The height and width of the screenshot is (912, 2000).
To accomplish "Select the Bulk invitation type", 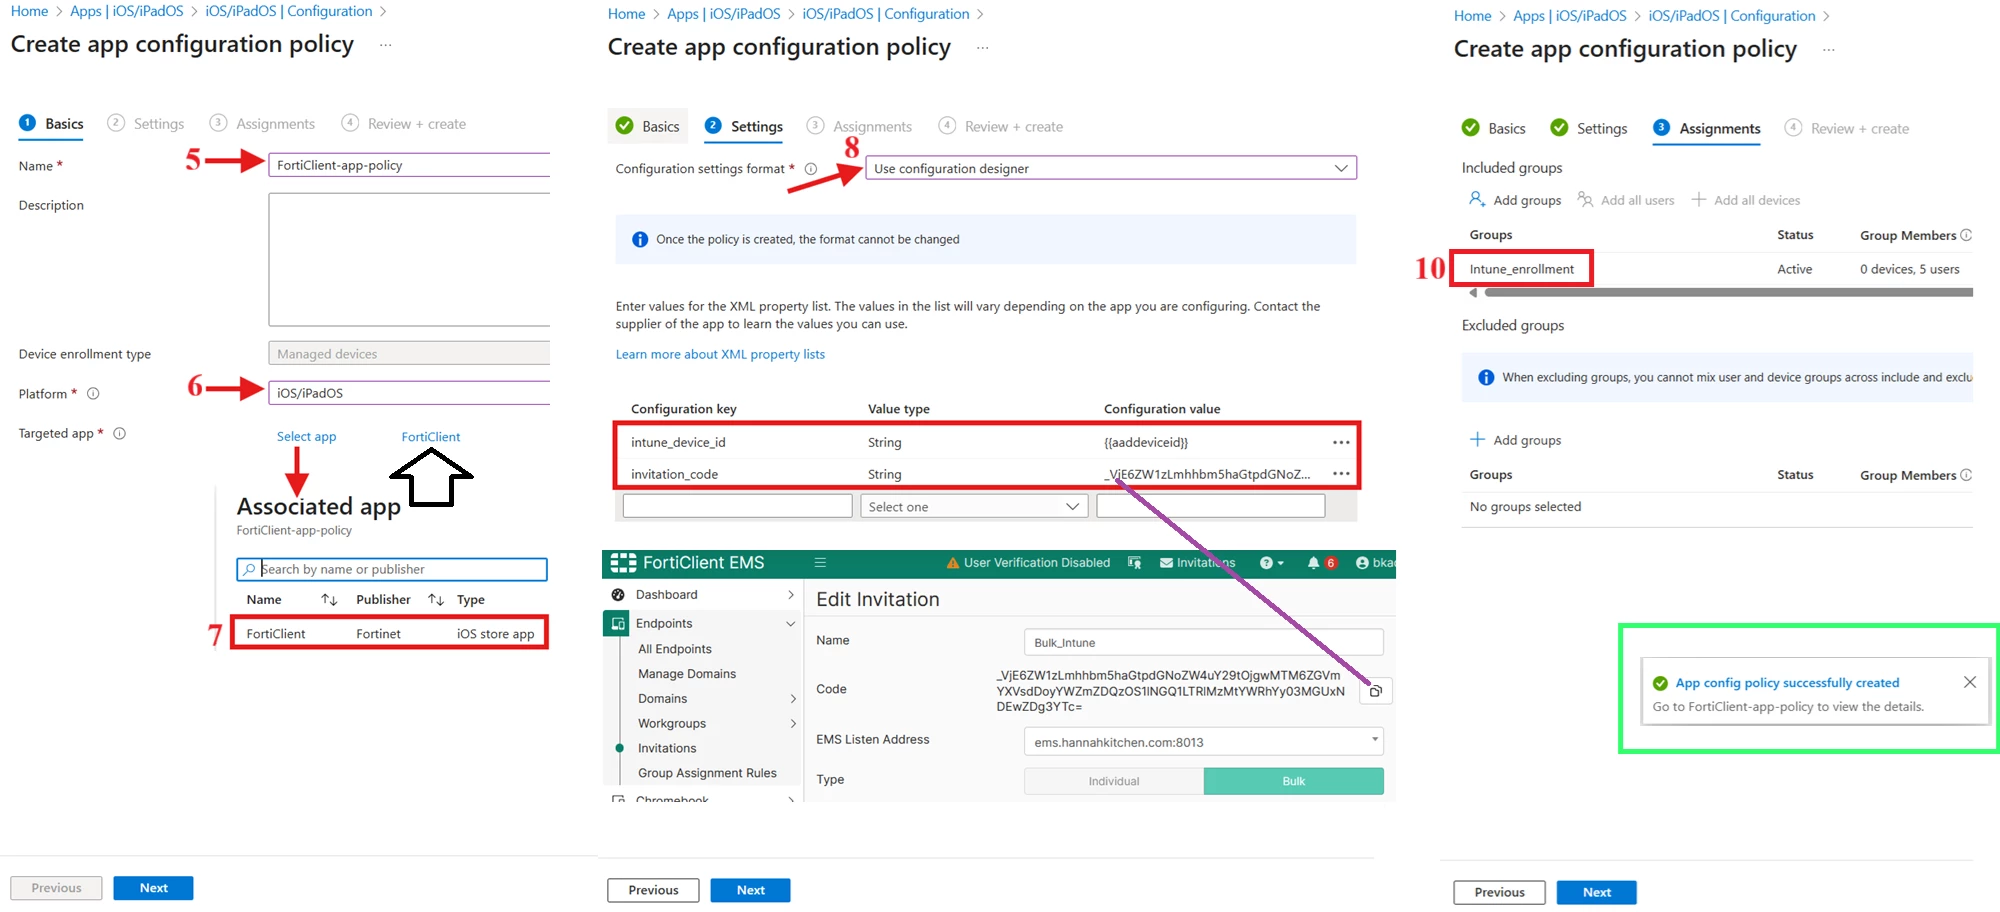I will click(x=1294, y=782).
